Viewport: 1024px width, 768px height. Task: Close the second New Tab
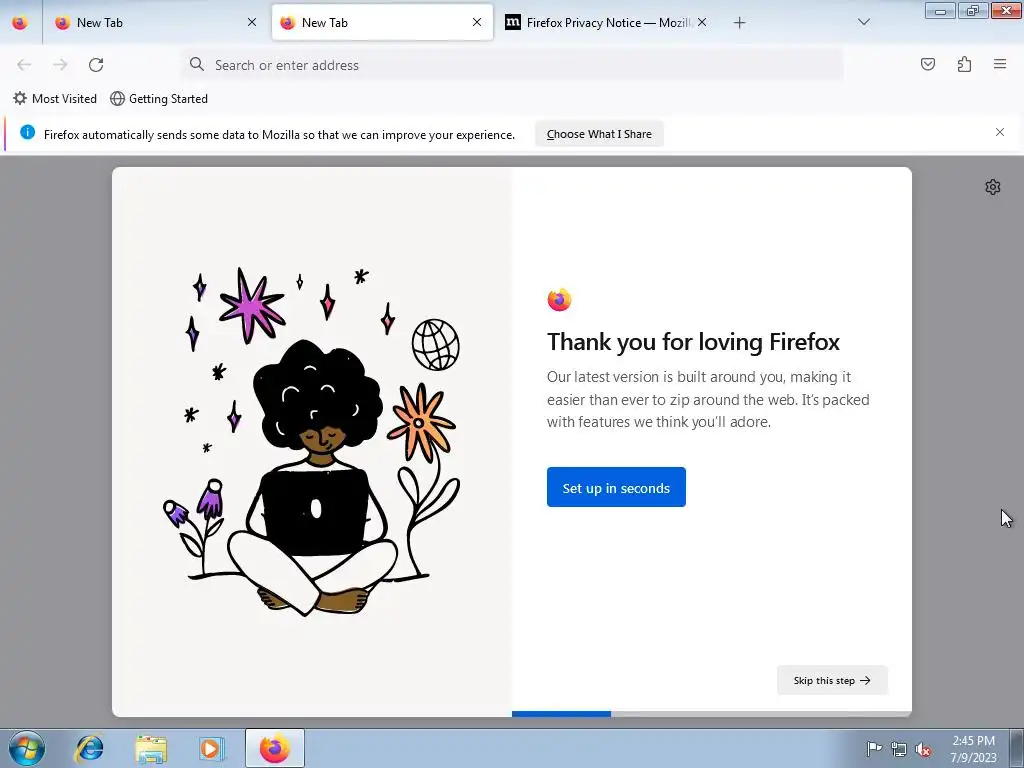(477, 23)
